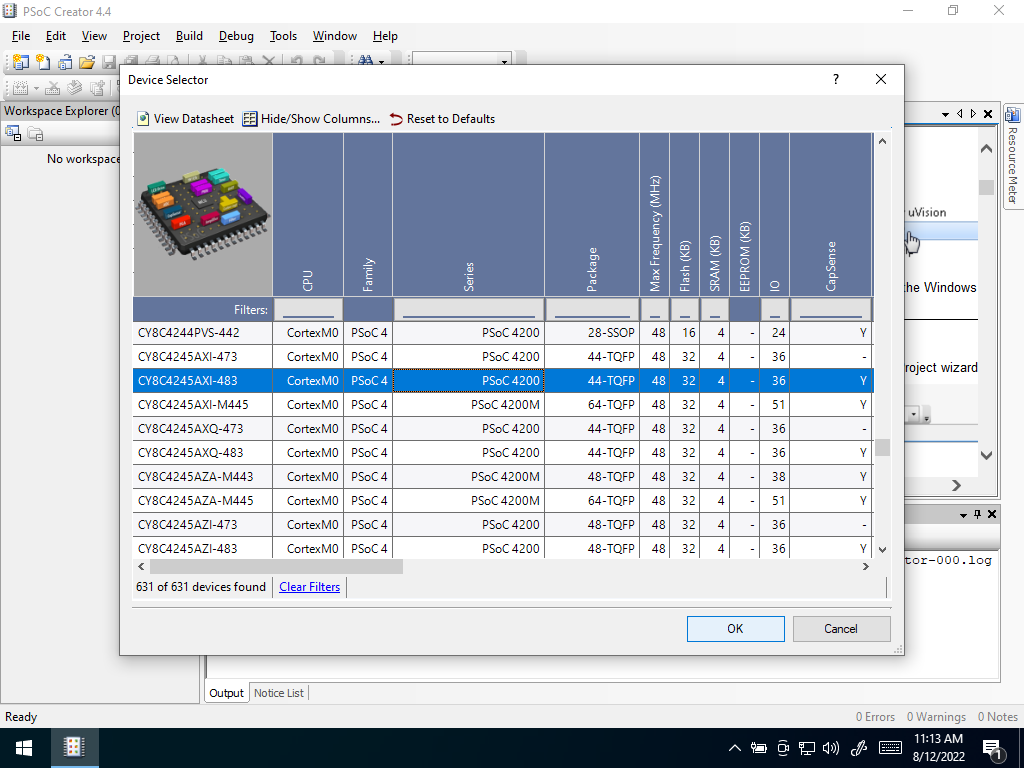Open the Debug menu

[236, 36]
